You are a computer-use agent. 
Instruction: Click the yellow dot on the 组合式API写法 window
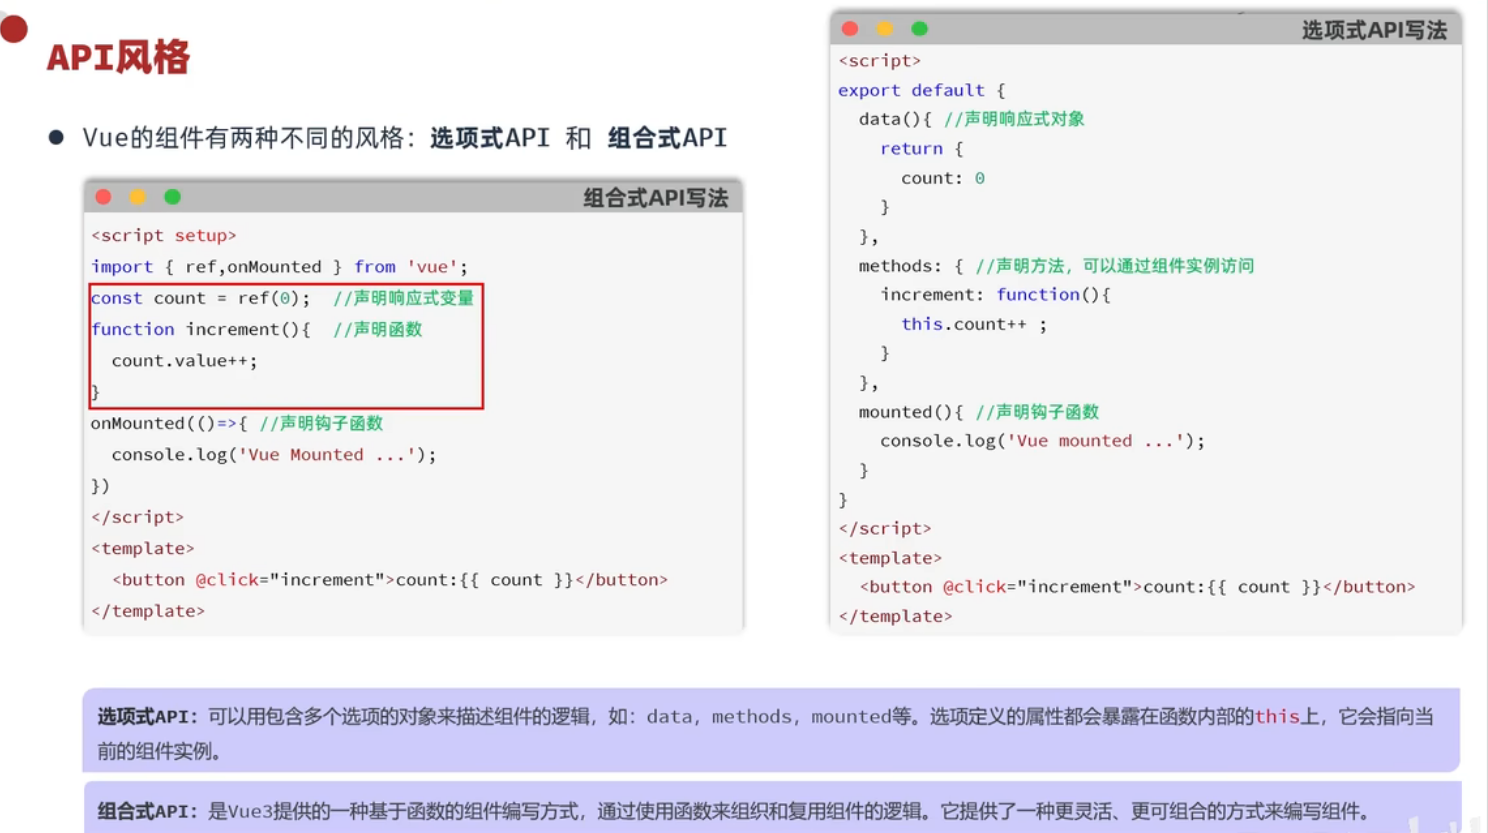coord(138,197)
